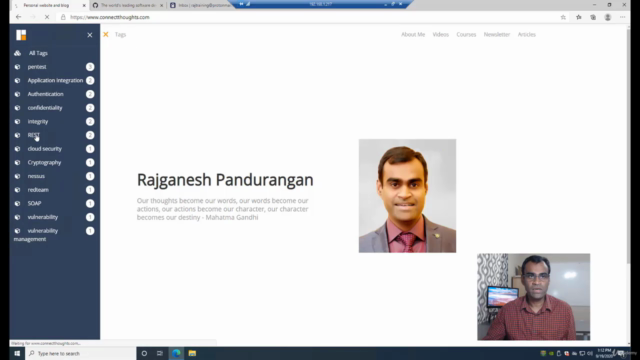Click the Rajganesh Pandurangan heading
The width and height of the screenshot is (640, 360).
click(225, 180)
